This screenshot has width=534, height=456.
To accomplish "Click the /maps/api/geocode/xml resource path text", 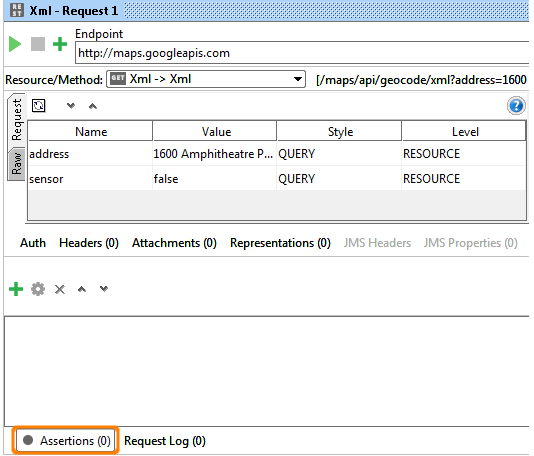I will [x=422, y=80].
